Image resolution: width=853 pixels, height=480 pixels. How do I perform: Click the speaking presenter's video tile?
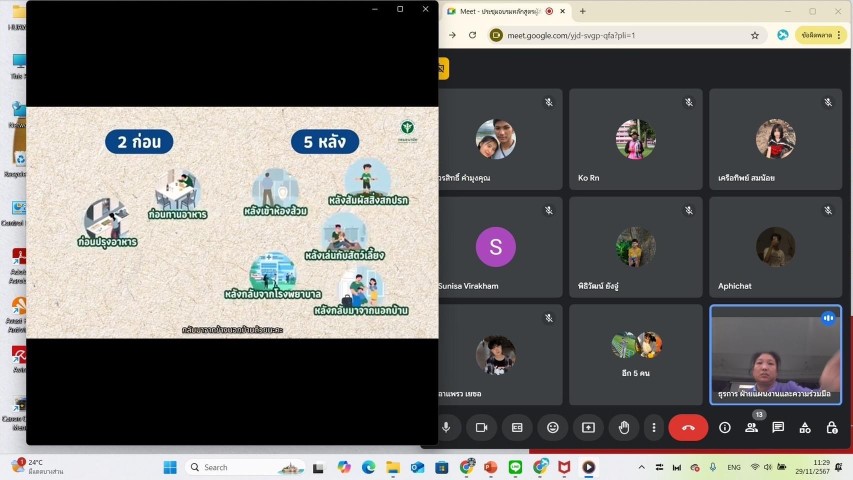click(x=776, y=355)
